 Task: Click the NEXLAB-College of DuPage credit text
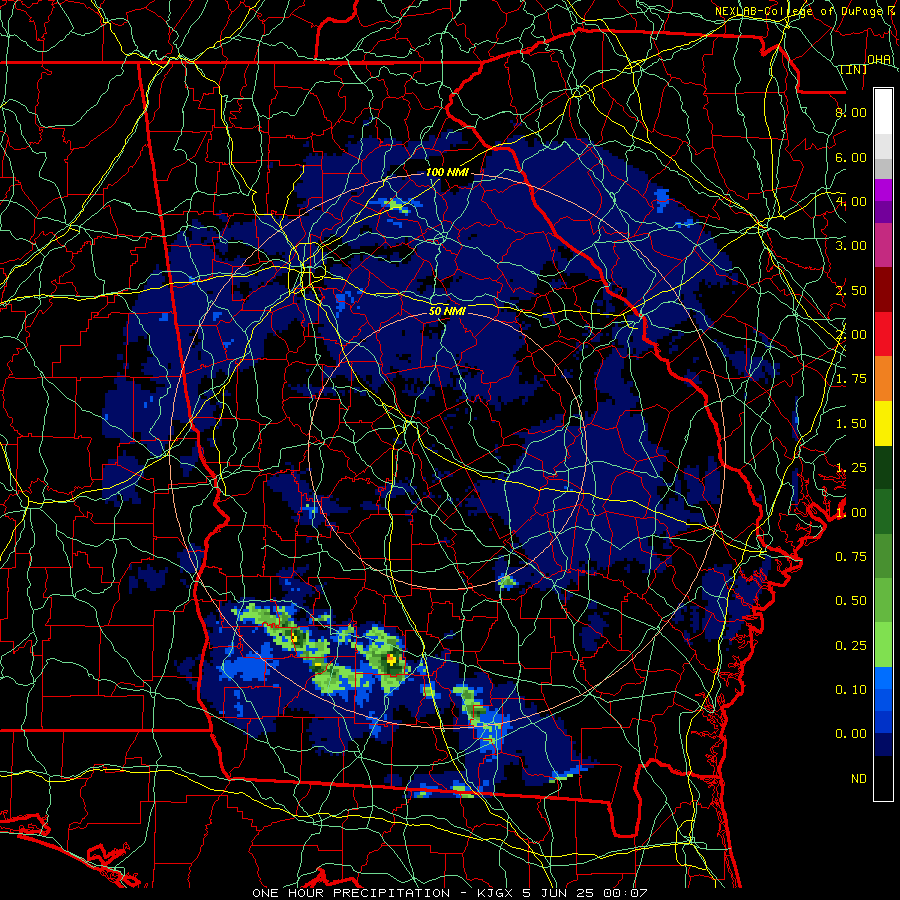tap(801, 11)
